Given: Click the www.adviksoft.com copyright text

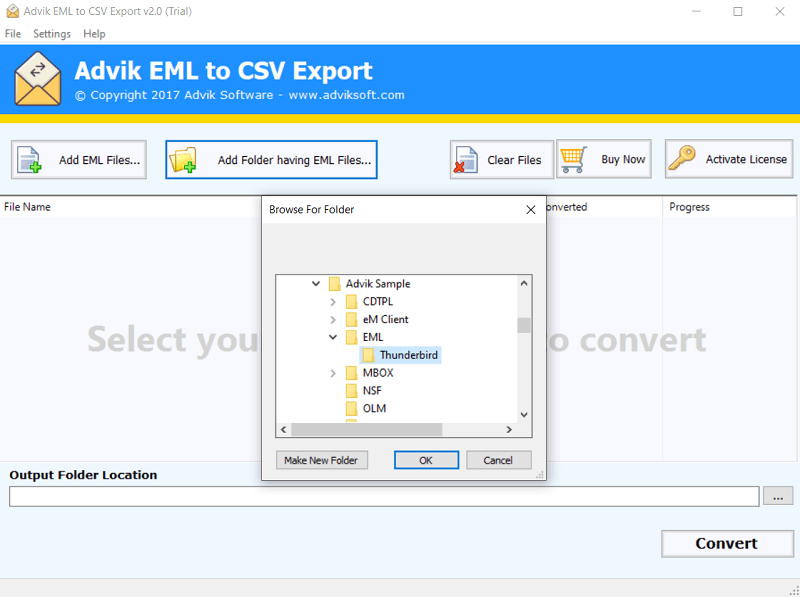Looking at the screenshot, I should 346,95.
